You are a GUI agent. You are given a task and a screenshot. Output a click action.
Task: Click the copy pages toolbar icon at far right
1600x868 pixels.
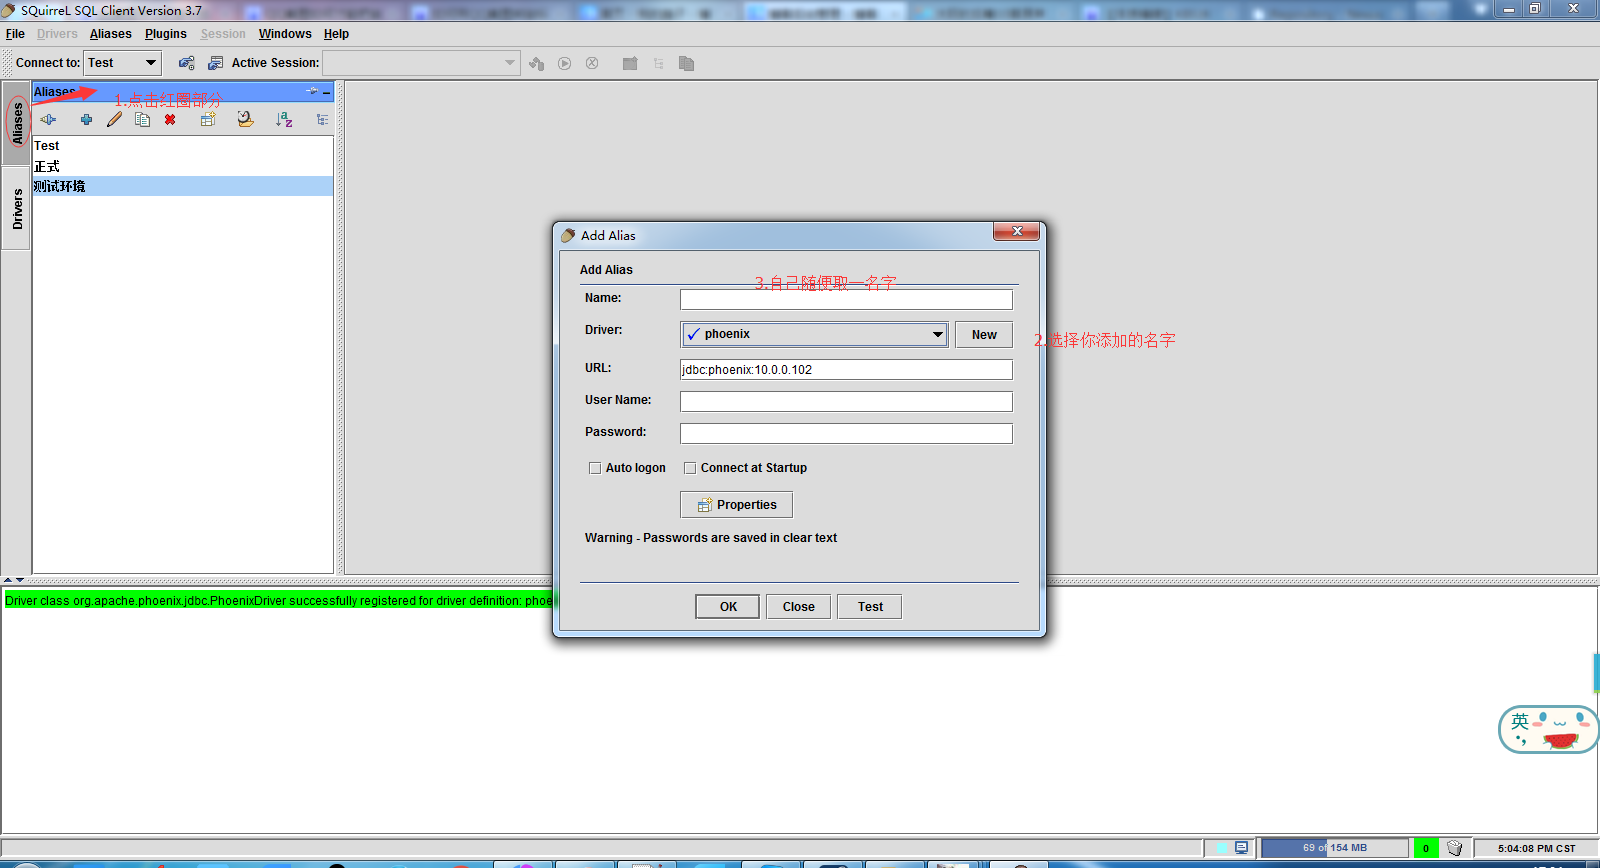(686, 64)
